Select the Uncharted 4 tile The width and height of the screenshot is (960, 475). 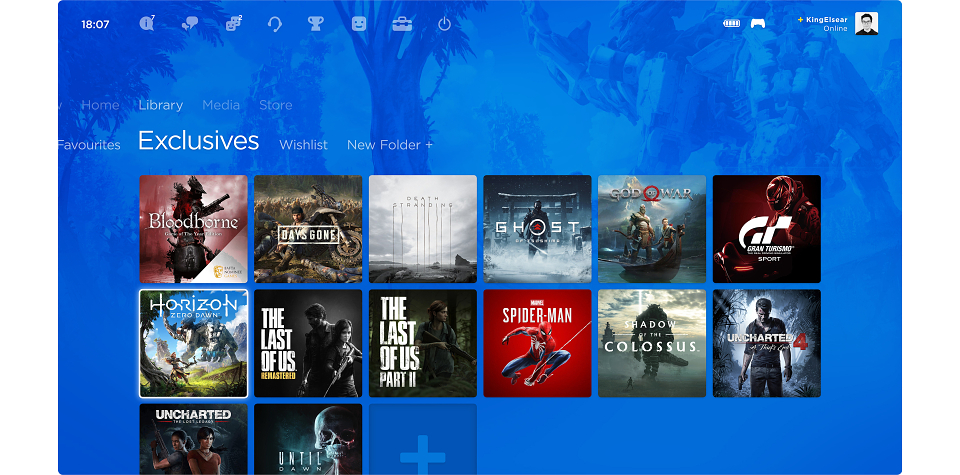pos(767,343)
